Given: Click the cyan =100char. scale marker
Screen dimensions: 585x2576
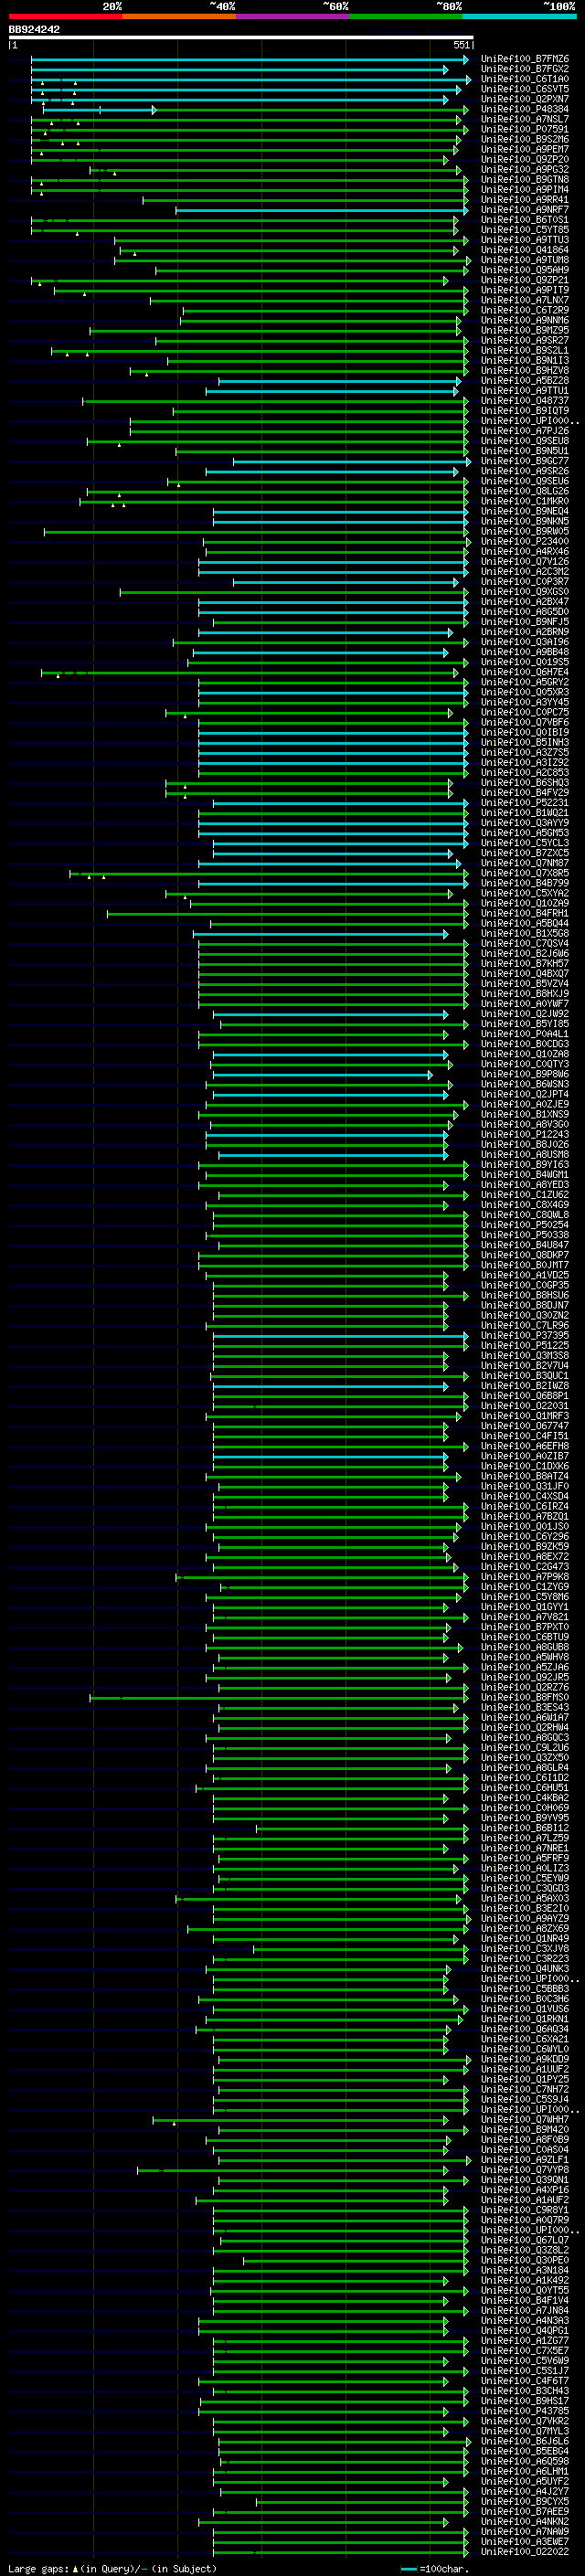Looking at the screenshot, I should (408, 2569).
